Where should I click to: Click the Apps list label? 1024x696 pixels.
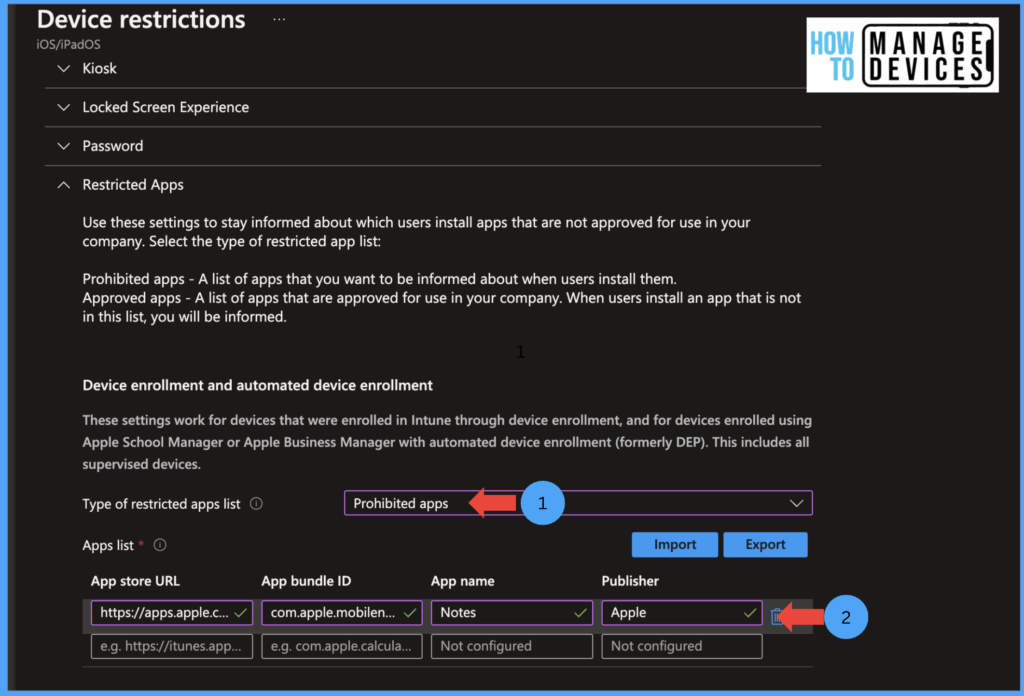point(108,545)
